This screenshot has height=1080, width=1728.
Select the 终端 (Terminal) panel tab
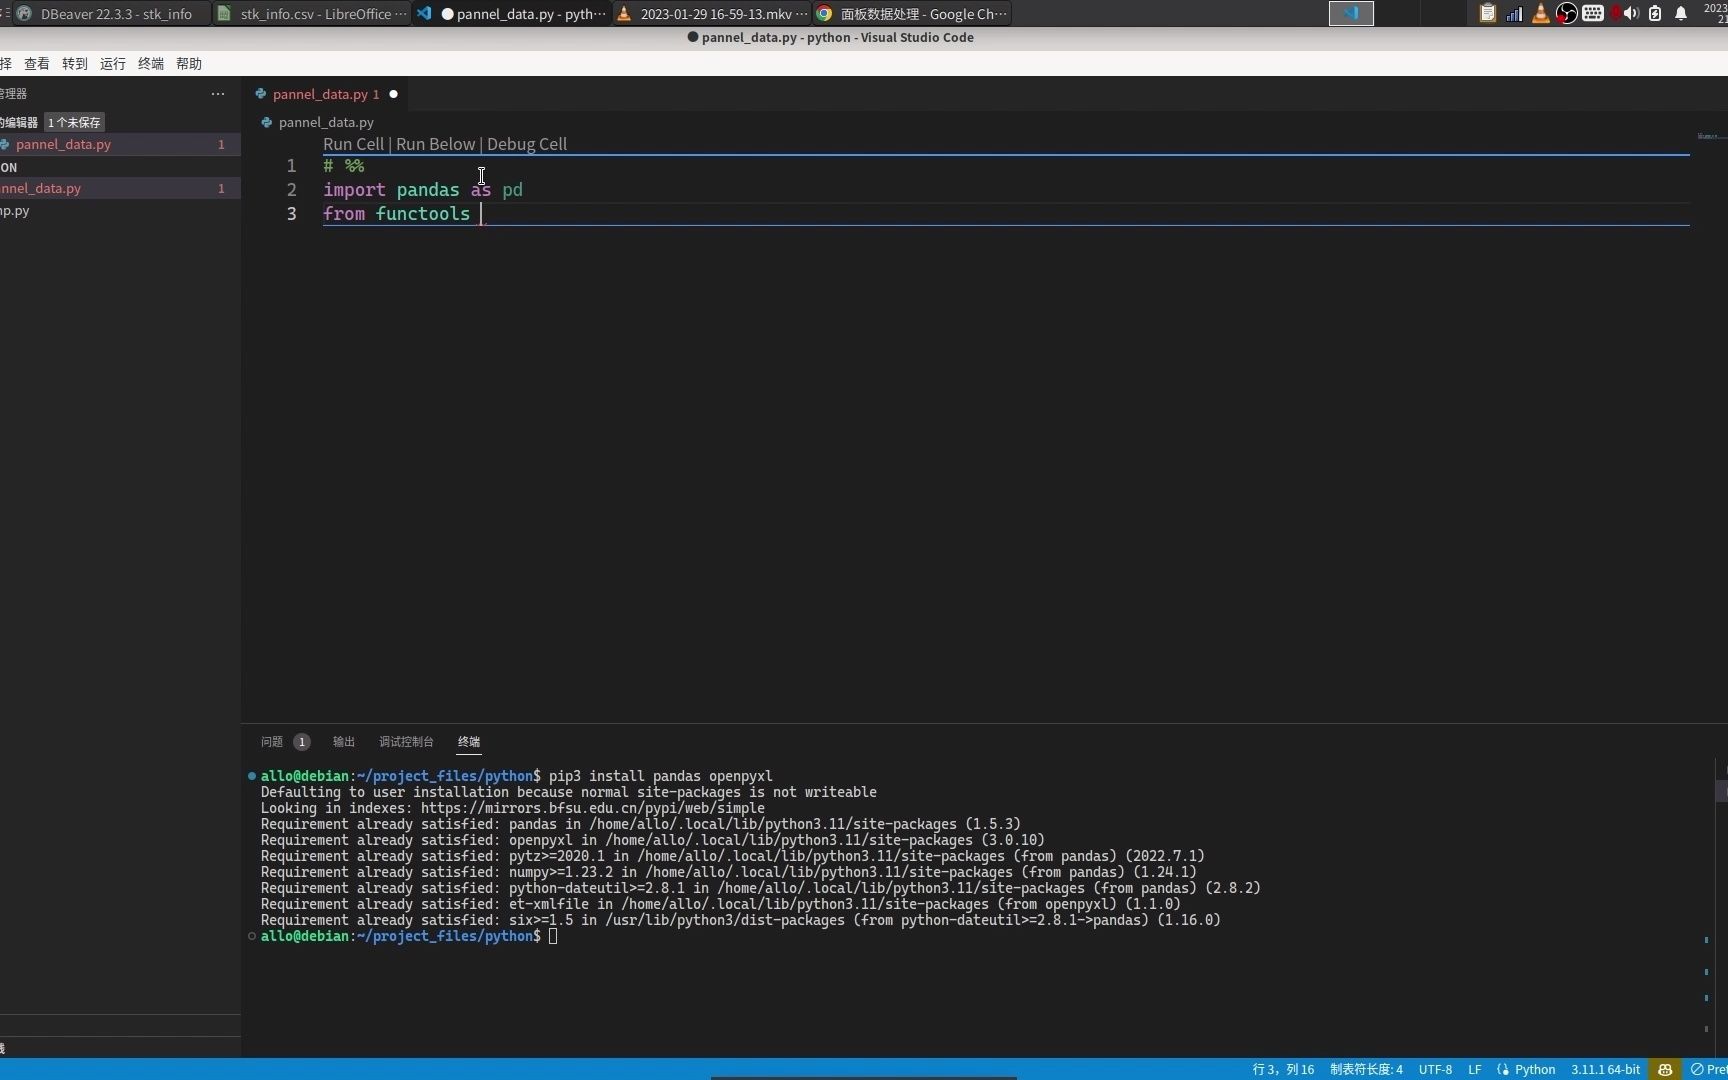(469, 742)
